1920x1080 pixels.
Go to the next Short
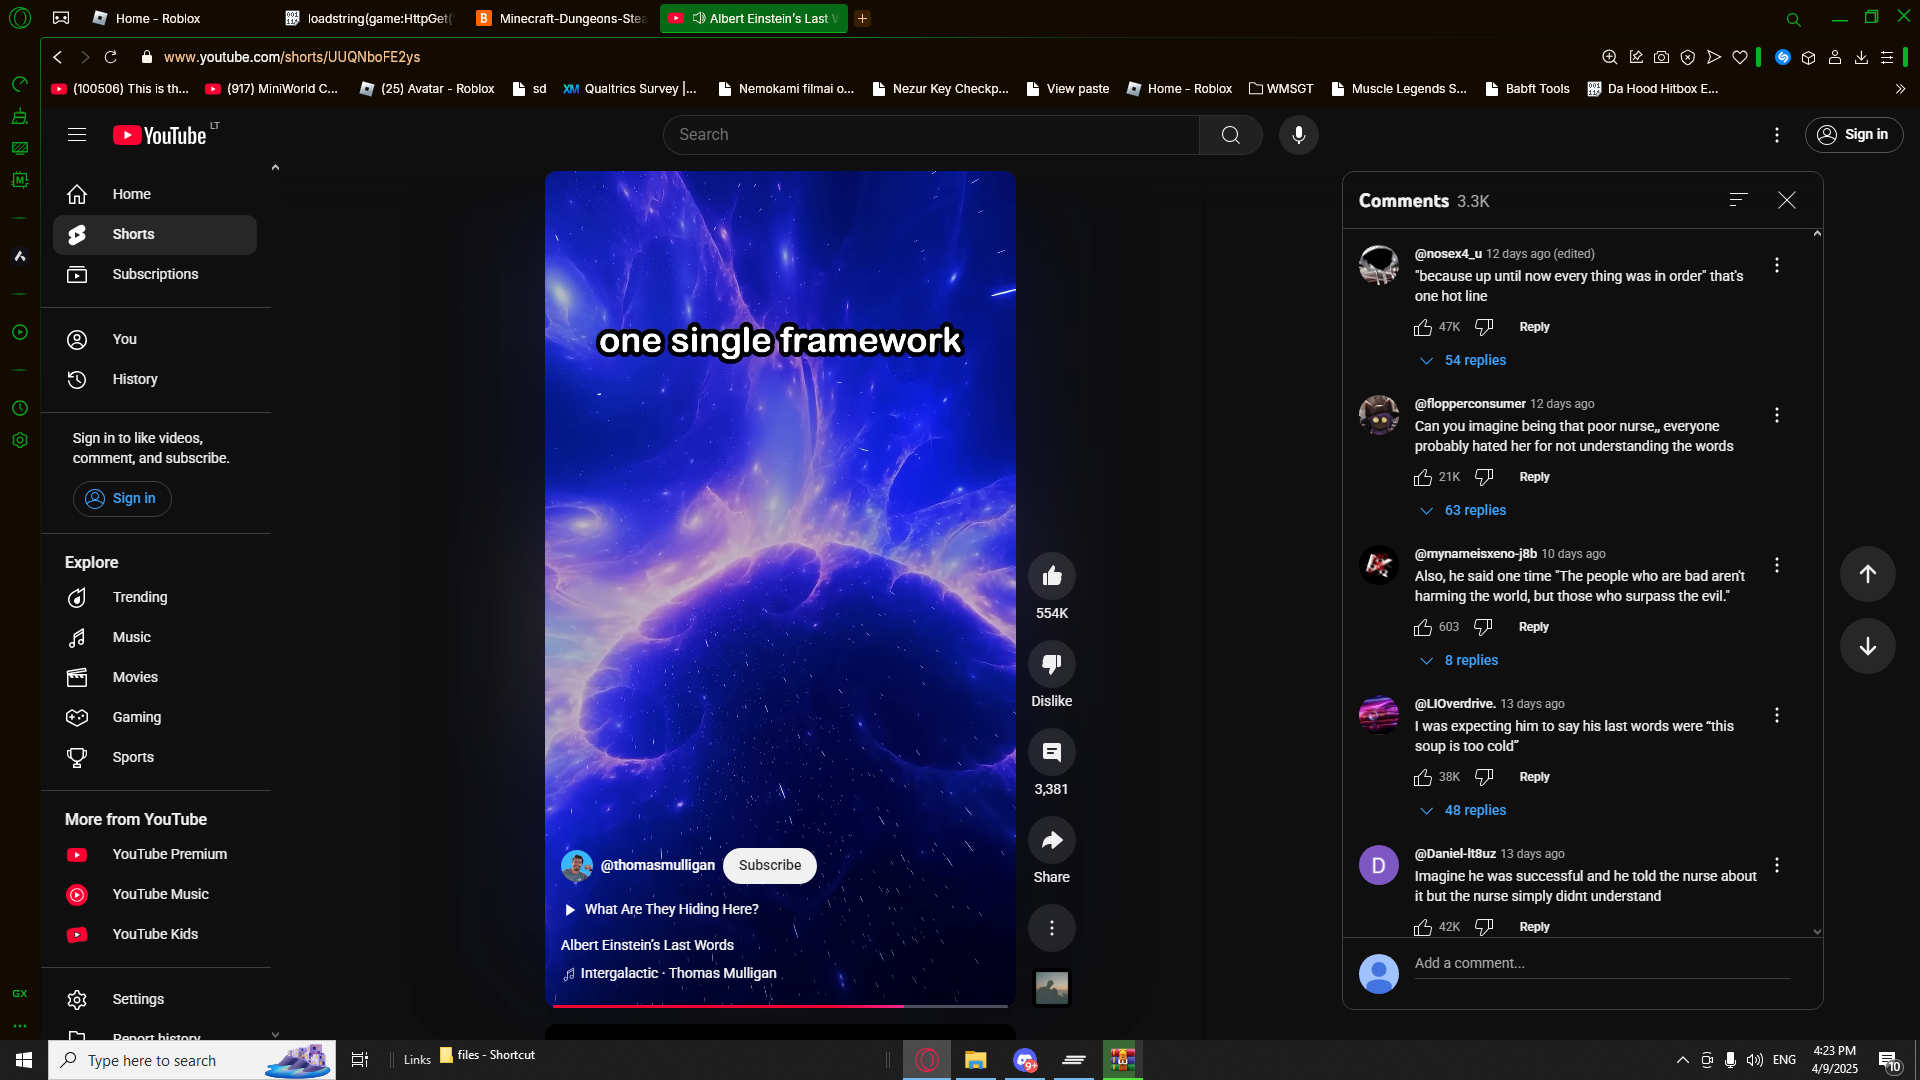click(x=1868, y=646)
